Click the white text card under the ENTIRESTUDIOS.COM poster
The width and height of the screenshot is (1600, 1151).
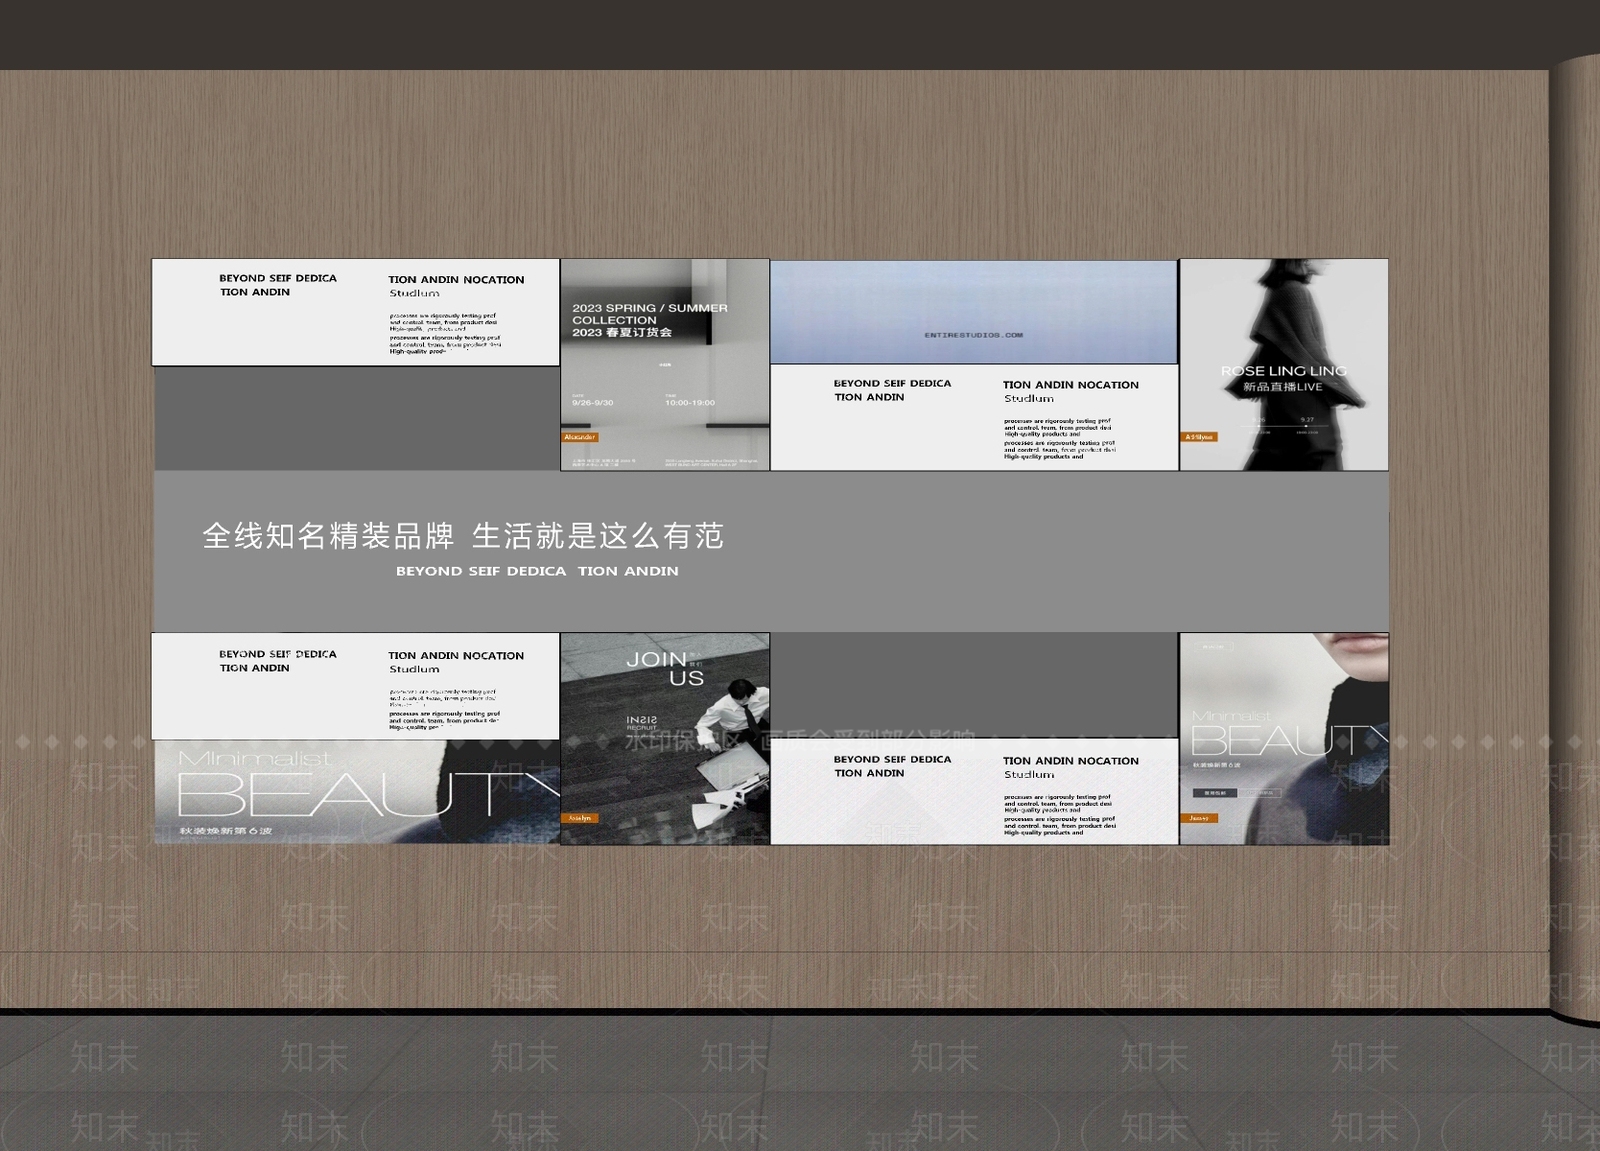[x=974, y=418]
